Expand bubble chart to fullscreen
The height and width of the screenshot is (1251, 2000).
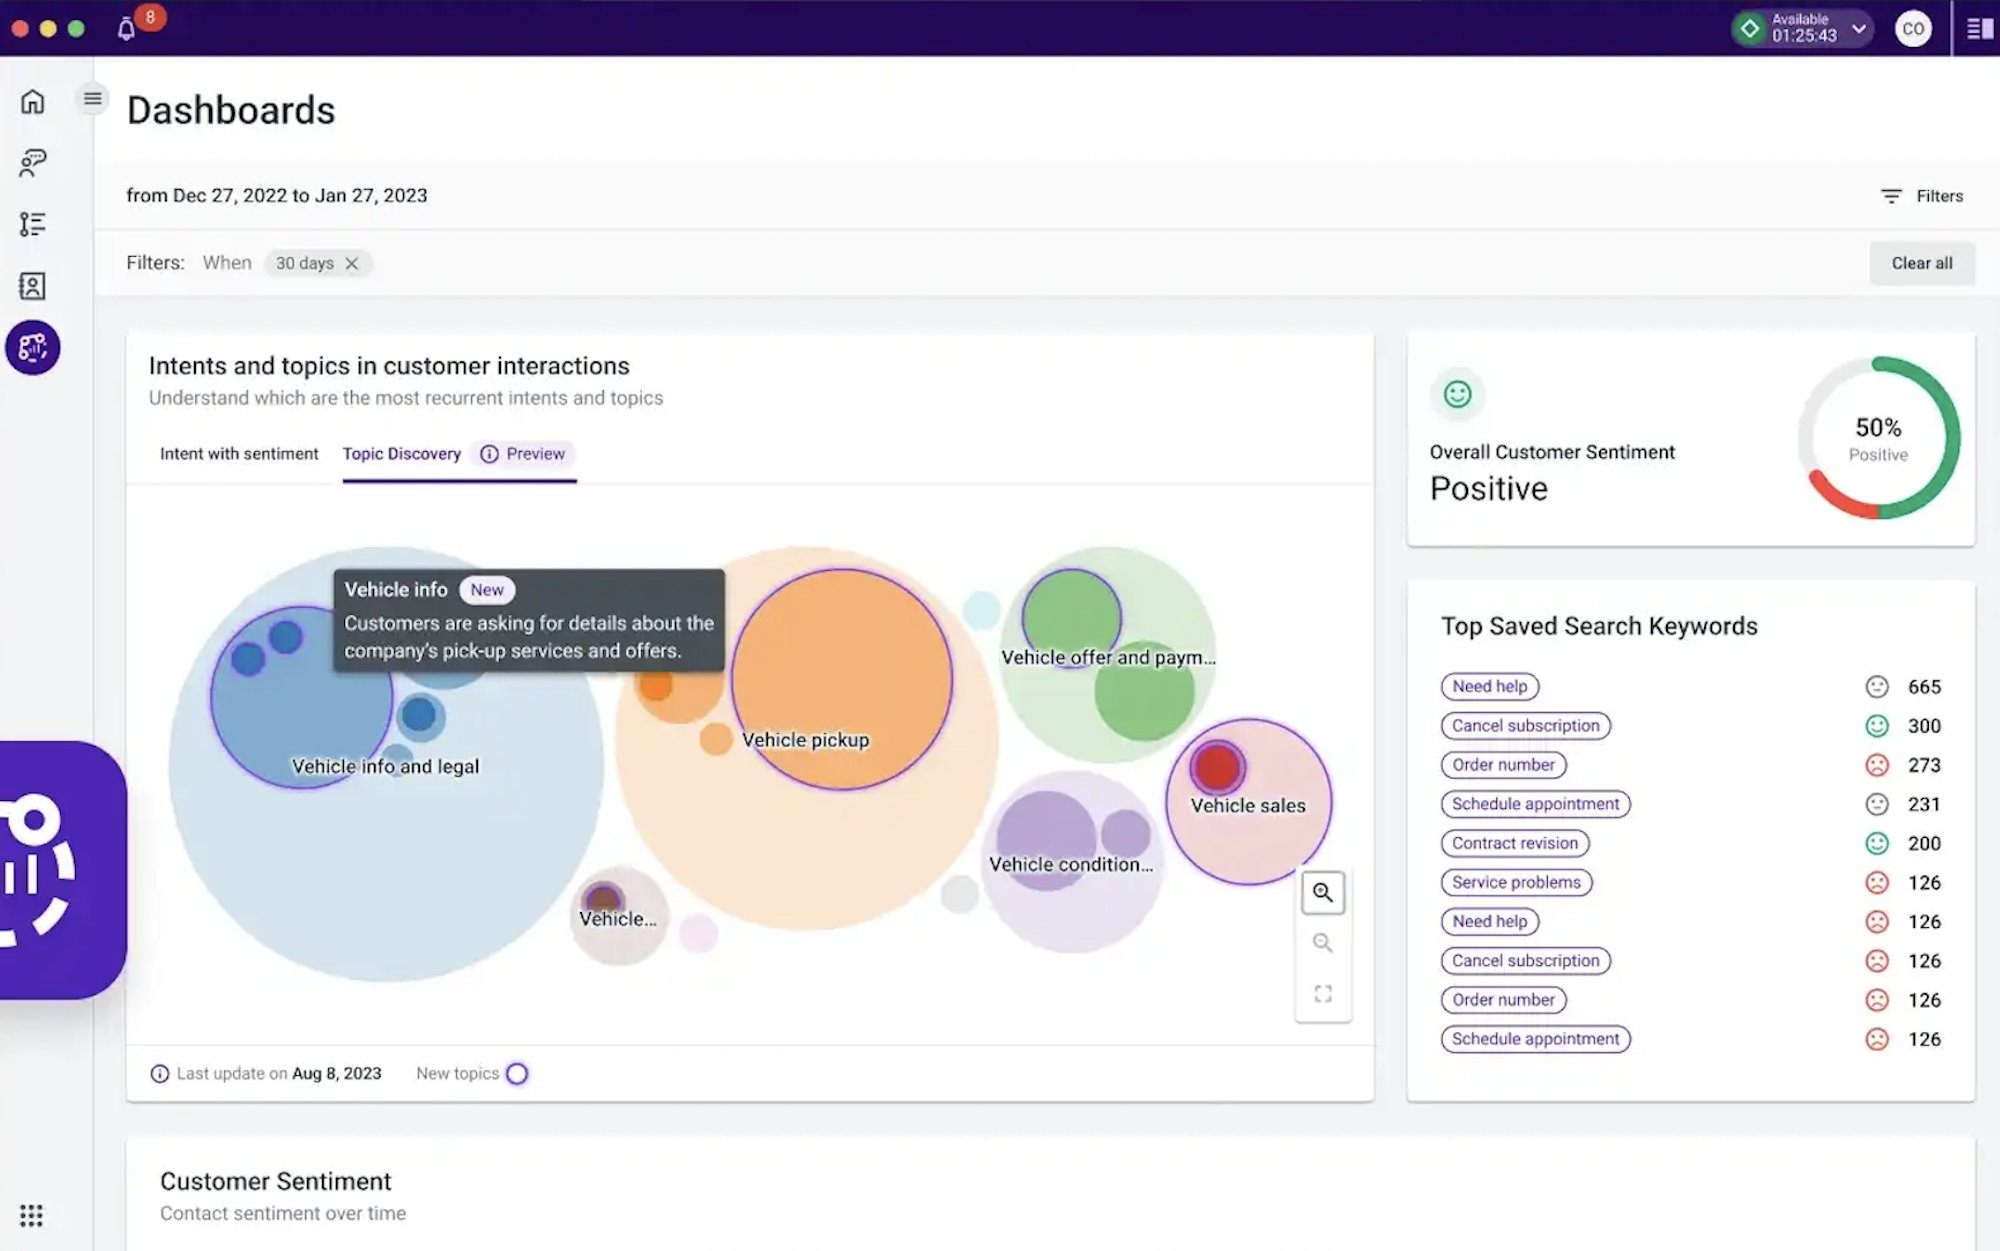(1322, 993)
